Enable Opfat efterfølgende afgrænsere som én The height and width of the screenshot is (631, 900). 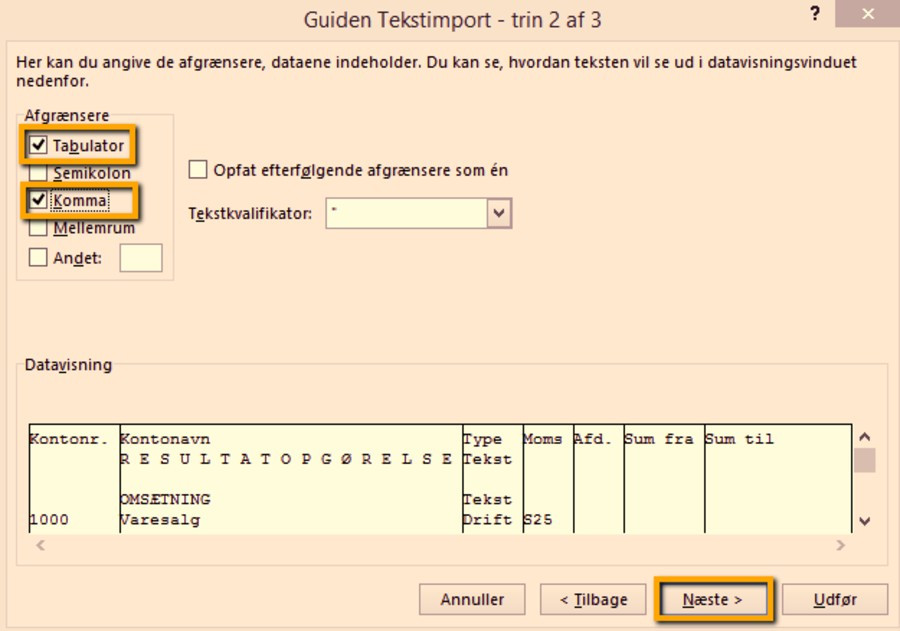[x=198, y=170]
